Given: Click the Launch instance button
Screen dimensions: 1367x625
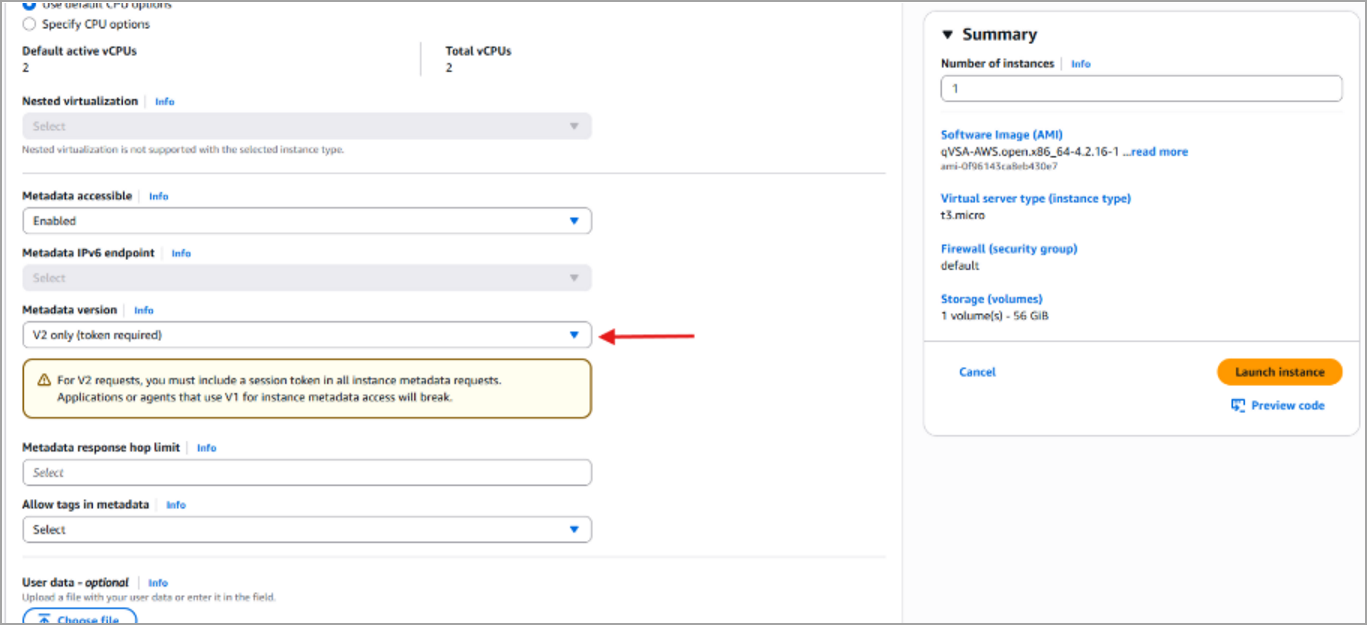Looking at the screenshot, I should coord(1280,372).
